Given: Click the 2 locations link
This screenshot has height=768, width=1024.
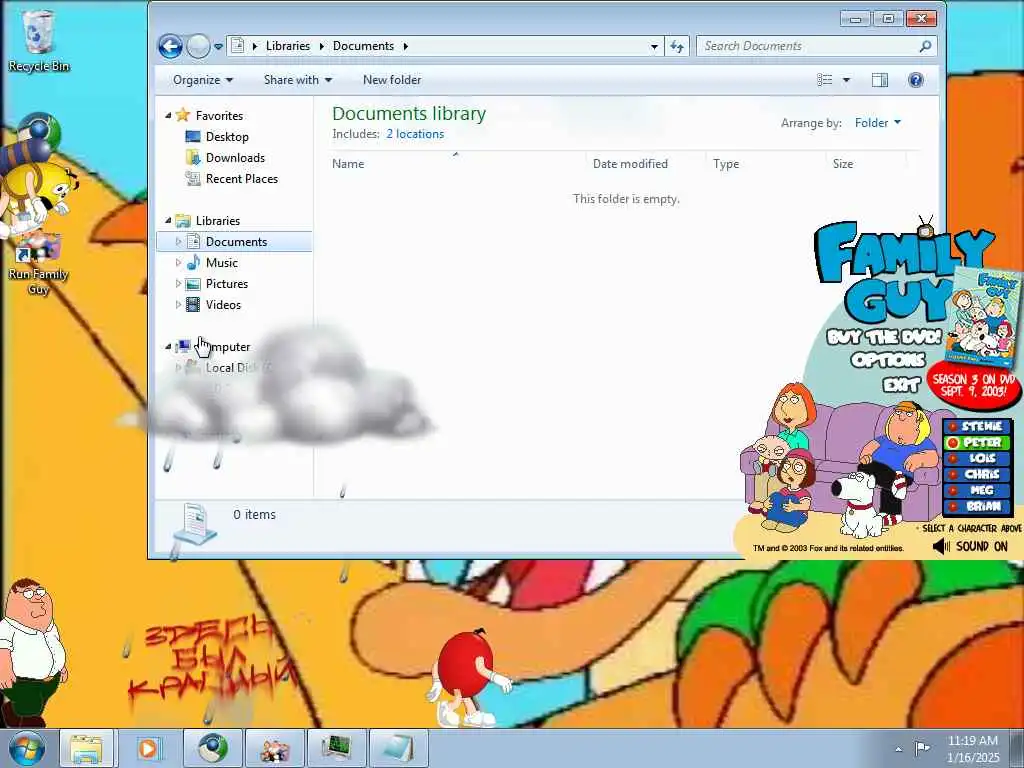Looking at the screenshot, I should (x=415, y=134).
